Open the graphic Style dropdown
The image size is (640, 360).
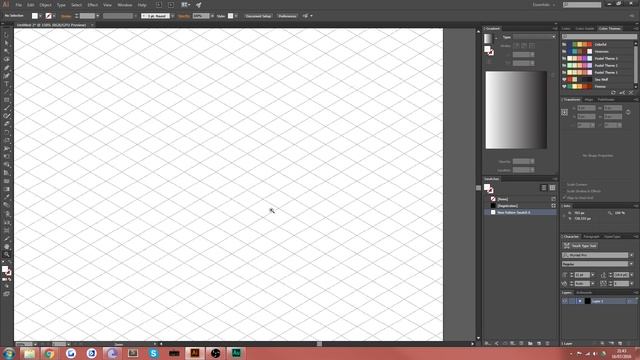coord(236,16)
